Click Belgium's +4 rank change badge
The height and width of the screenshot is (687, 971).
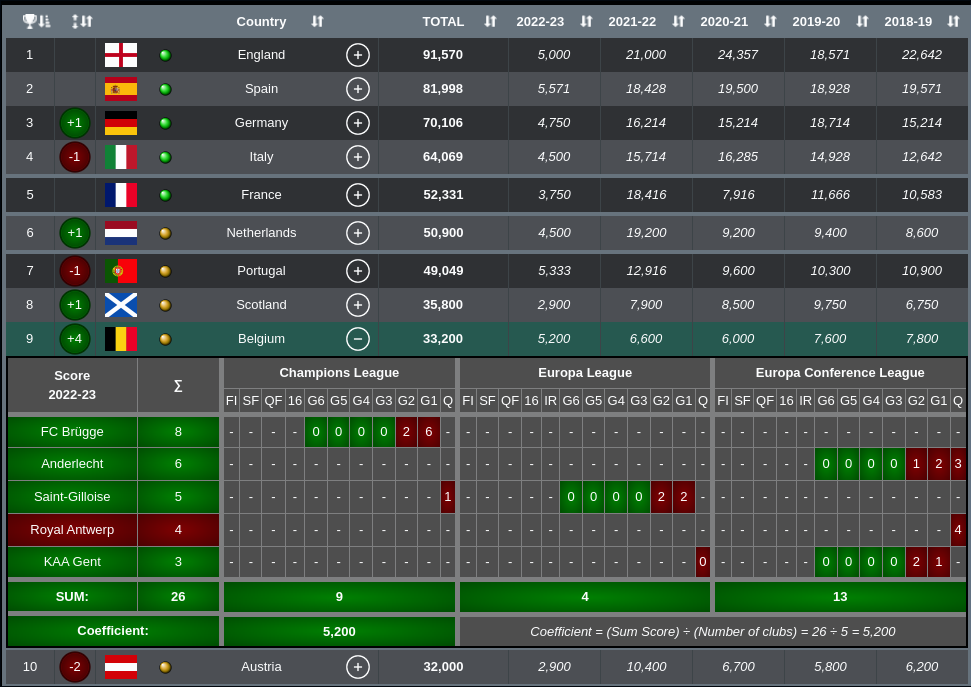(x=75, y=339)
